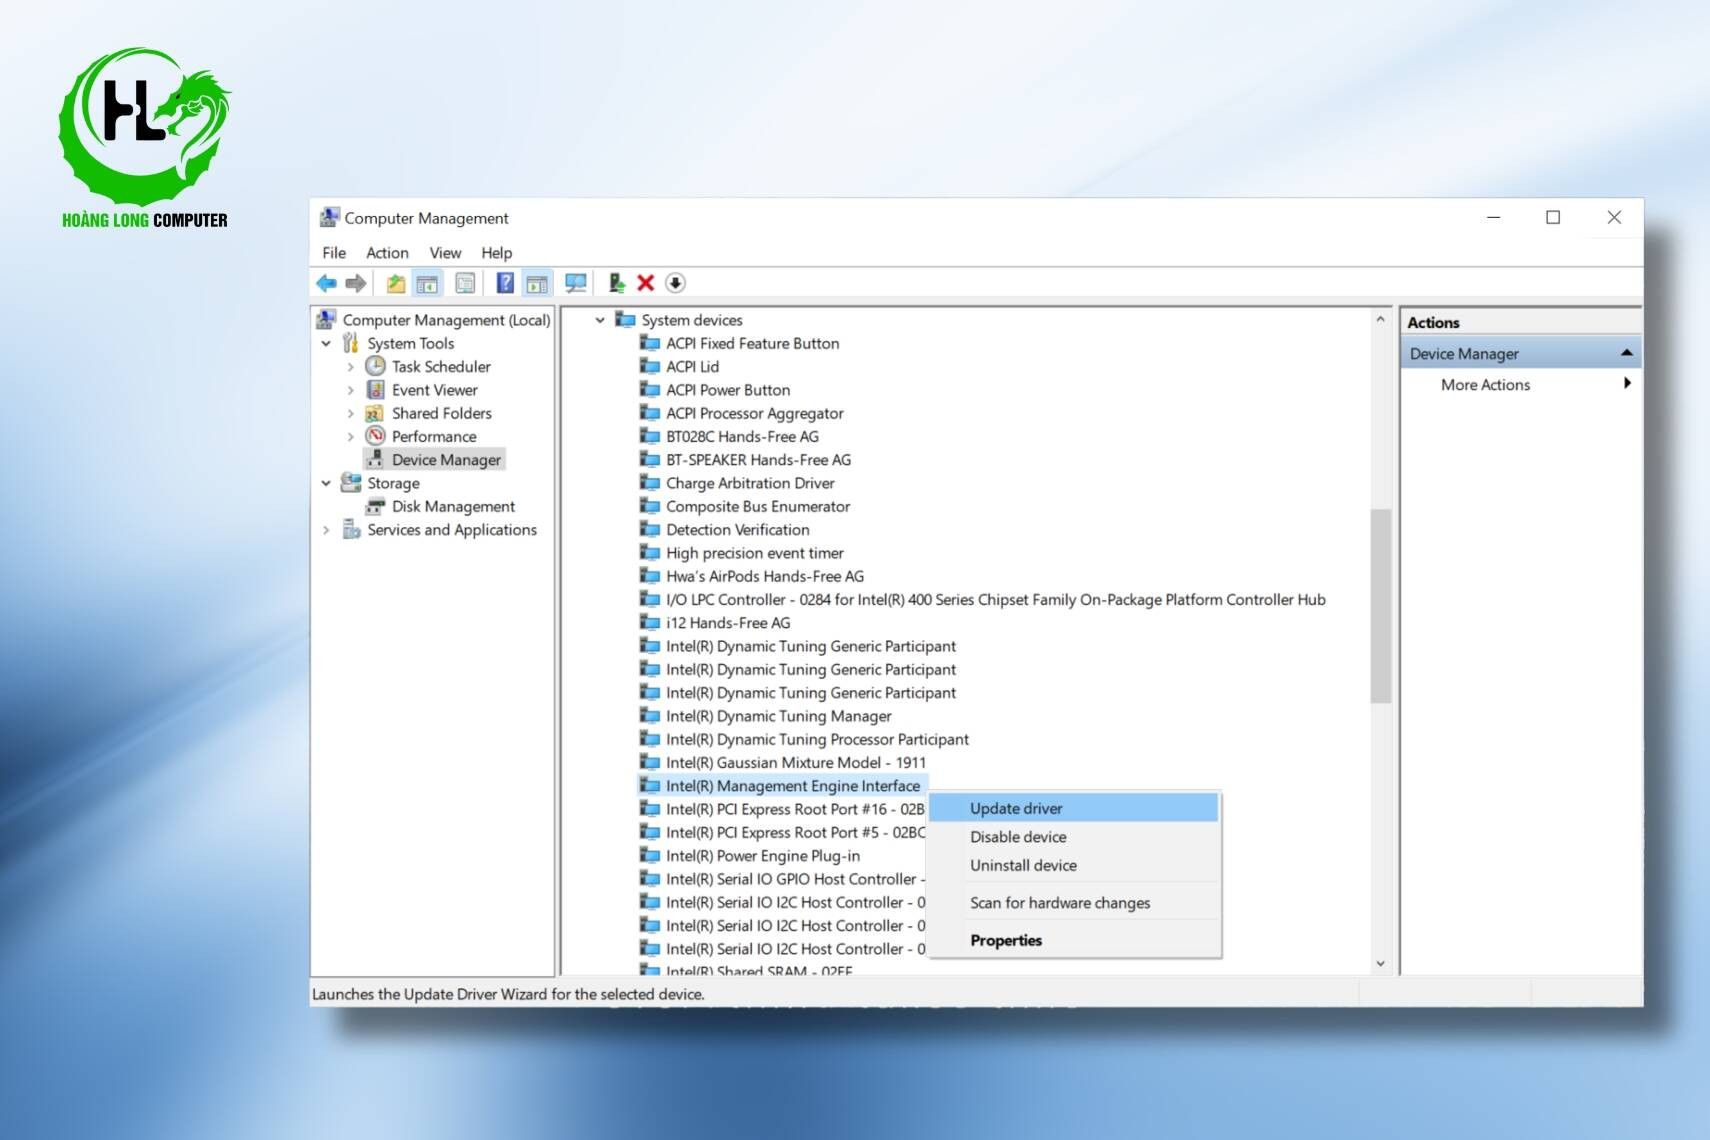Click the Up one level folder icon
Viewport: 1710px width, 1140px height.
coord(396,283)
